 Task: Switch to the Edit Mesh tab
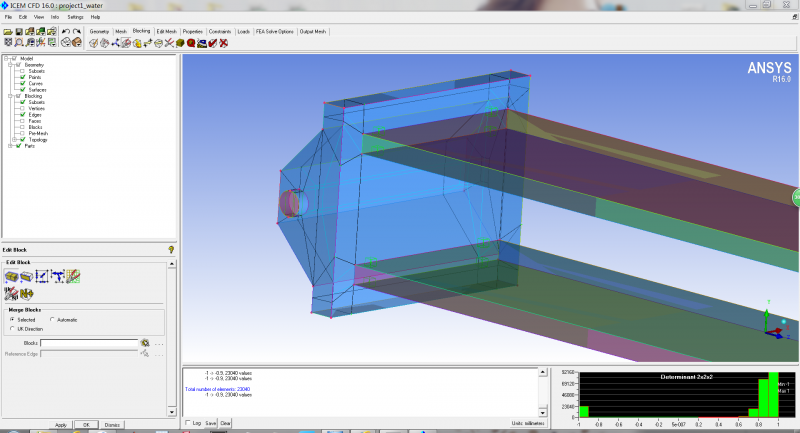coord(166,31)
